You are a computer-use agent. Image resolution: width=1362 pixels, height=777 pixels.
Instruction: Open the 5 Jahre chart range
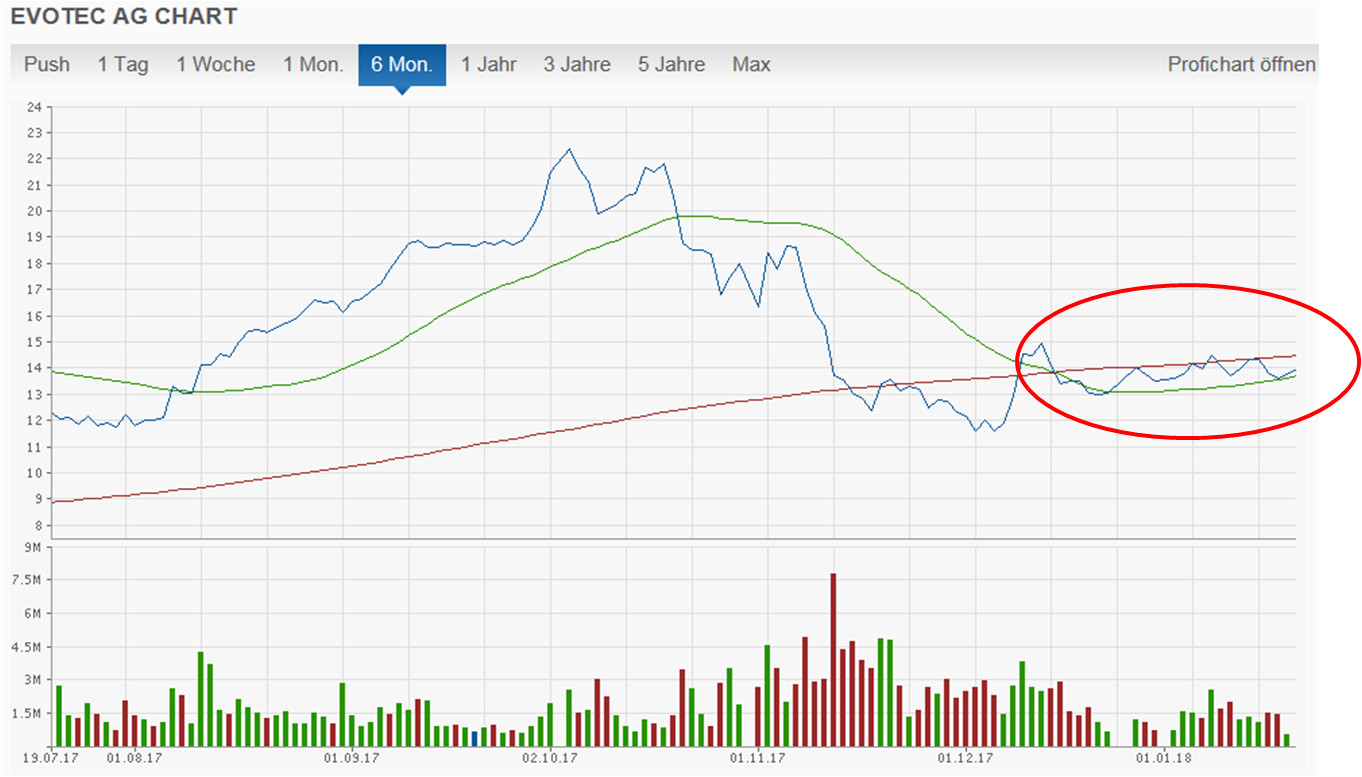[672, 65]
